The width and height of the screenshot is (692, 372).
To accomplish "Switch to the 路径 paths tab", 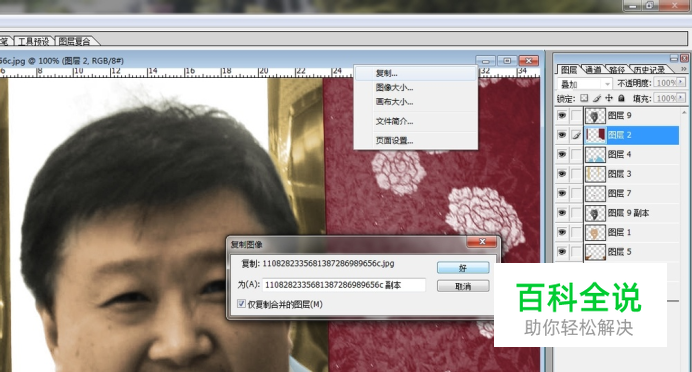I will 617,70.
